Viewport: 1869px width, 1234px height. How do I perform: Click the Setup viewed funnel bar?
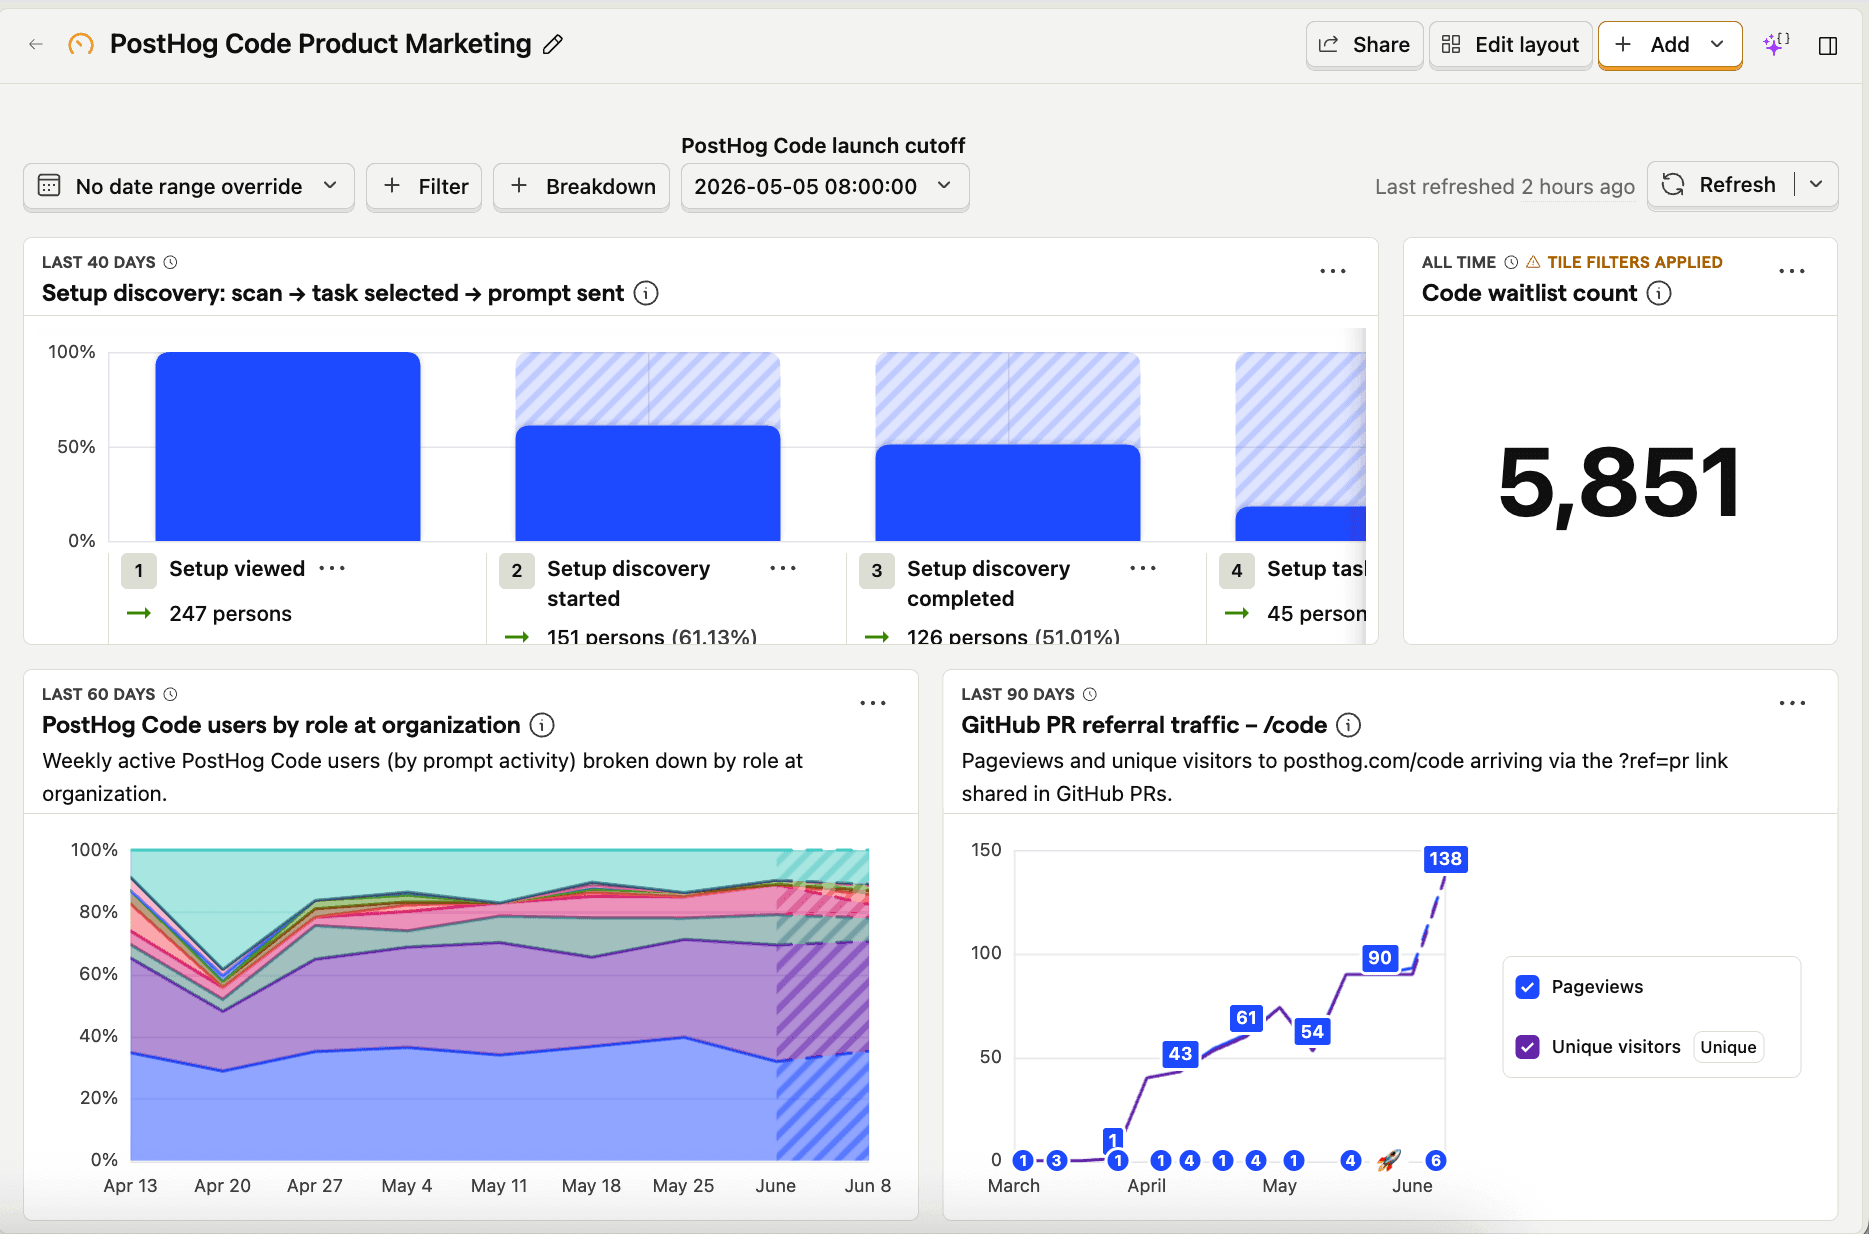(288, 446)
